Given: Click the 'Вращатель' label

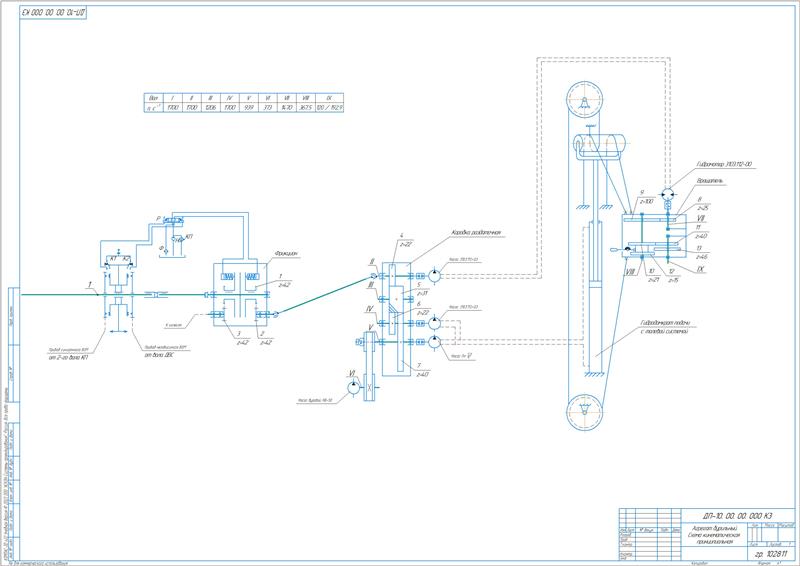Looking at the screenshot, I should pyautogui.click(x=709, y=181).
